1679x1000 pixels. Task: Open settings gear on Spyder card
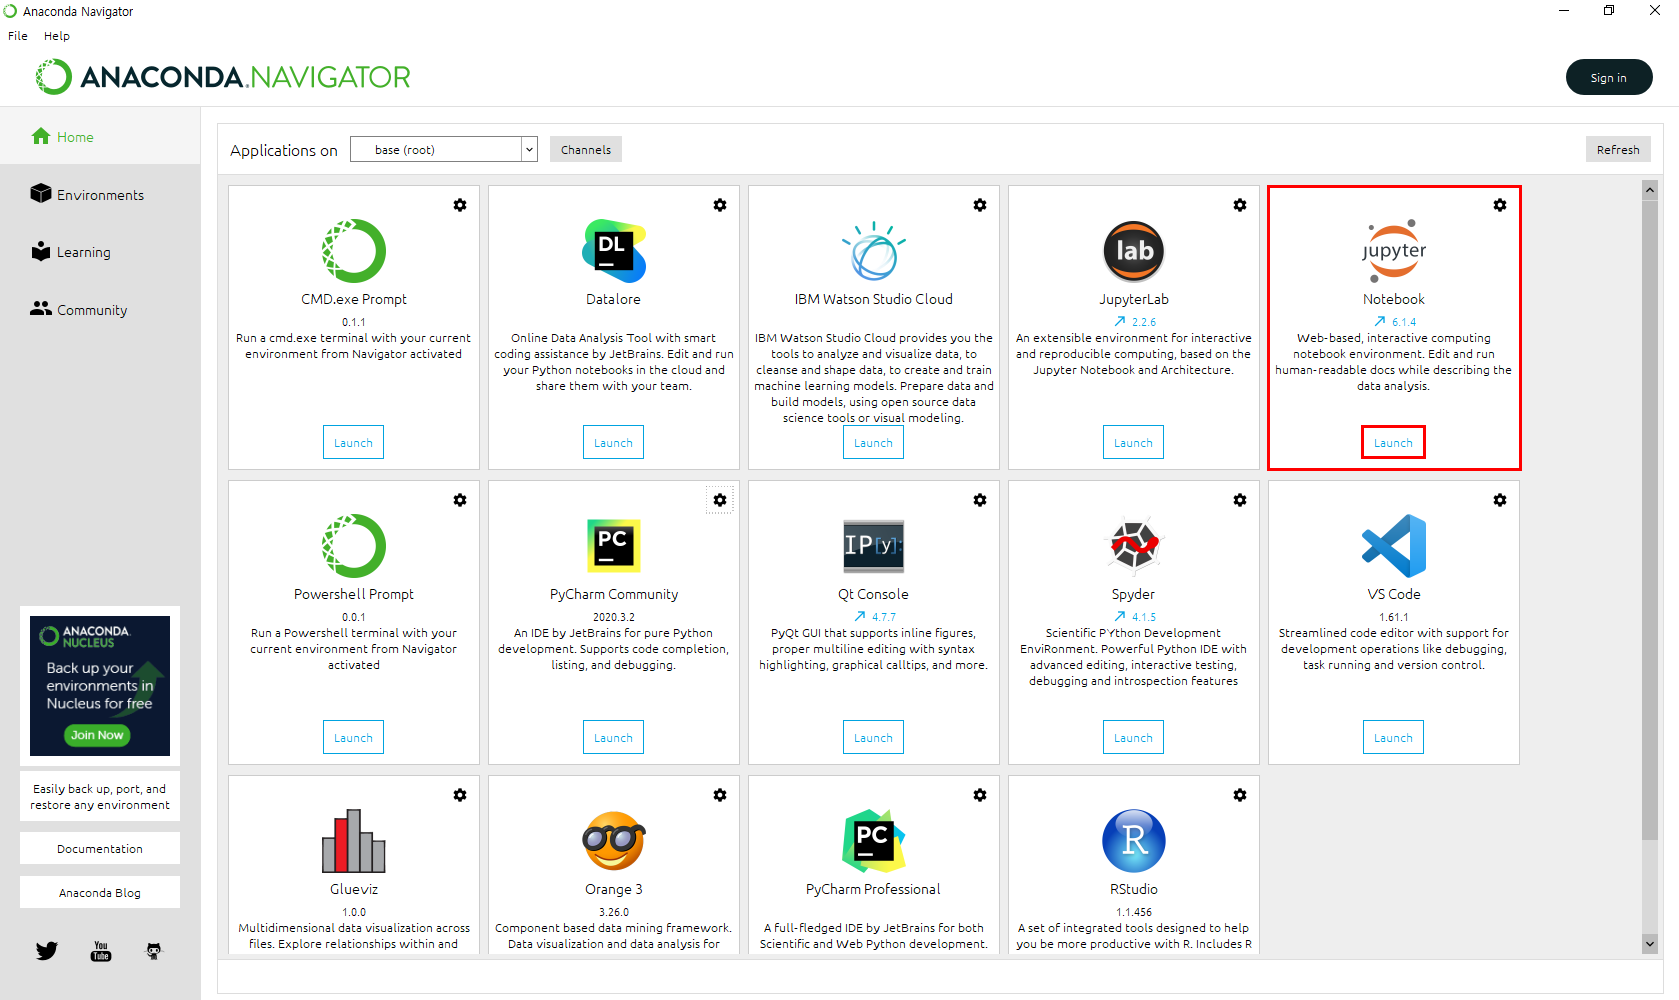tap(1240, 500)
